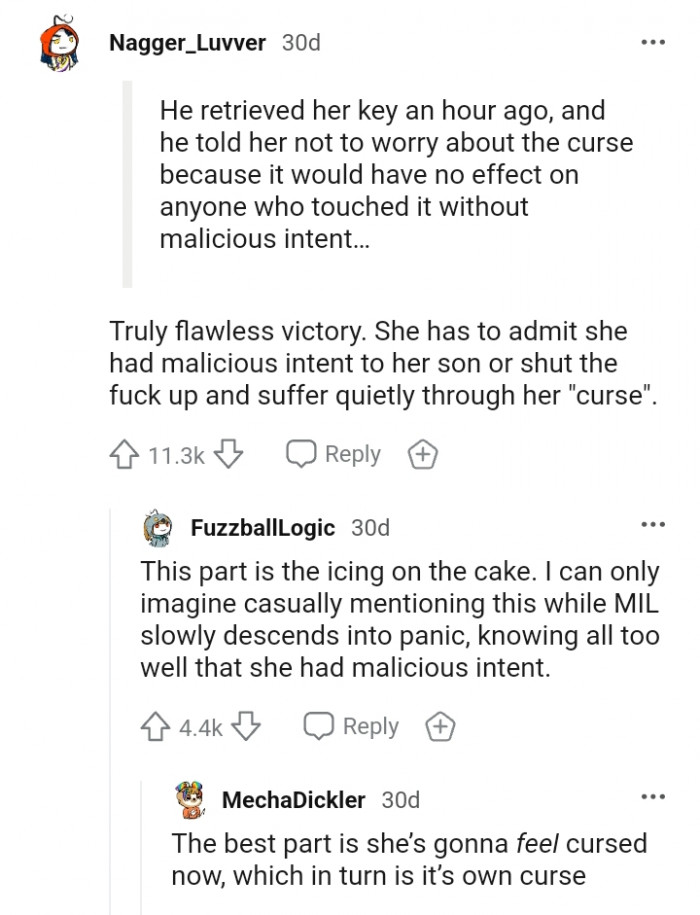The width and height of the screenshot is (700, 915).
Task: Open the overflow menu on Nagger_Luvver's comment
Action: (654, 42)
